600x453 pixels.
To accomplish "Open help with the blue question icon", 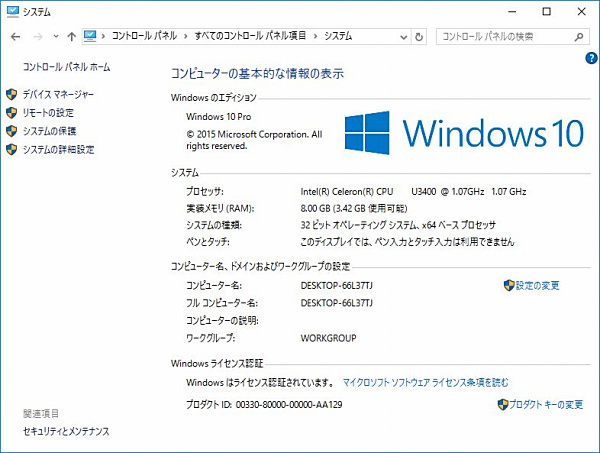I will pos(591,58).
